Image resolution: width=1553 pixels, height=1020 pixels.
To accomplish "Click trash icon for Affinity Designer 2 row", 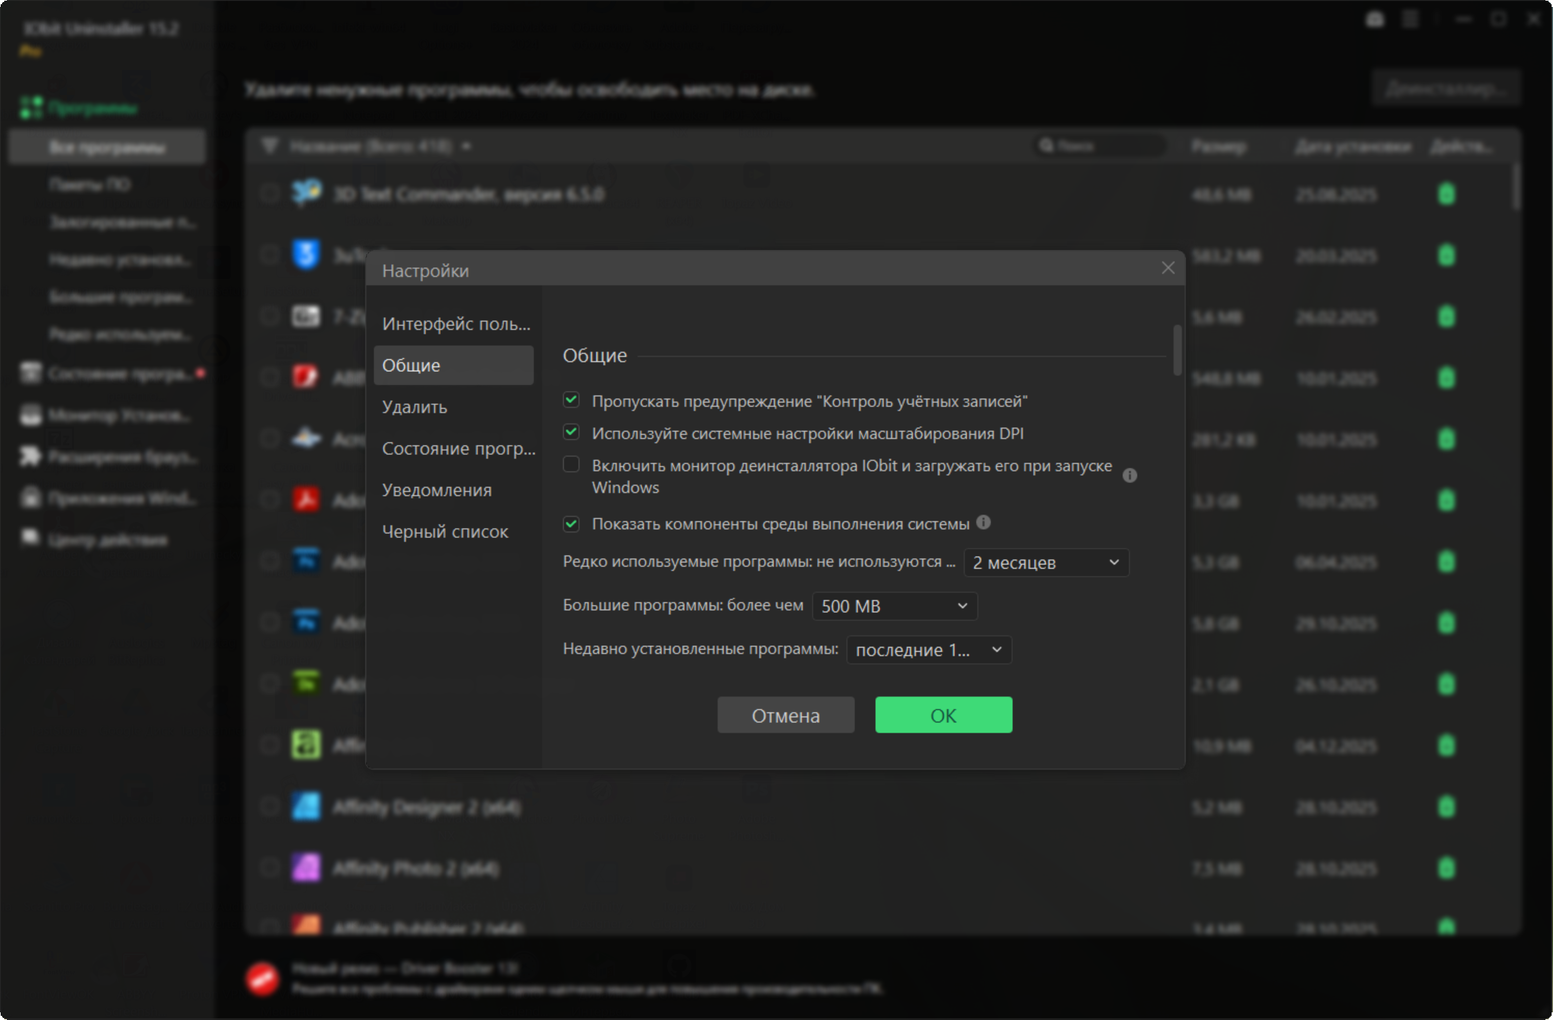I will (x=1446, y=807).
